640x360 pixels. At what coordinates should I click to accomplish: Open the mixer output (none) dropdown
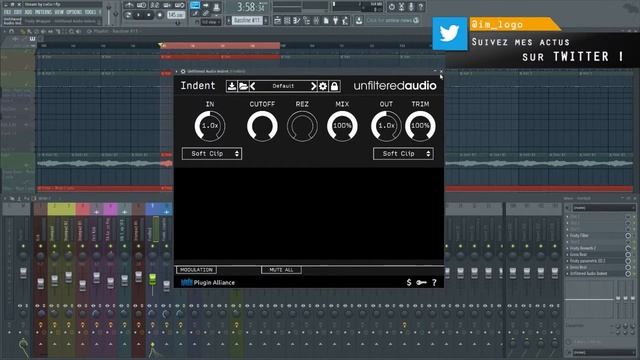pos(603,352)
